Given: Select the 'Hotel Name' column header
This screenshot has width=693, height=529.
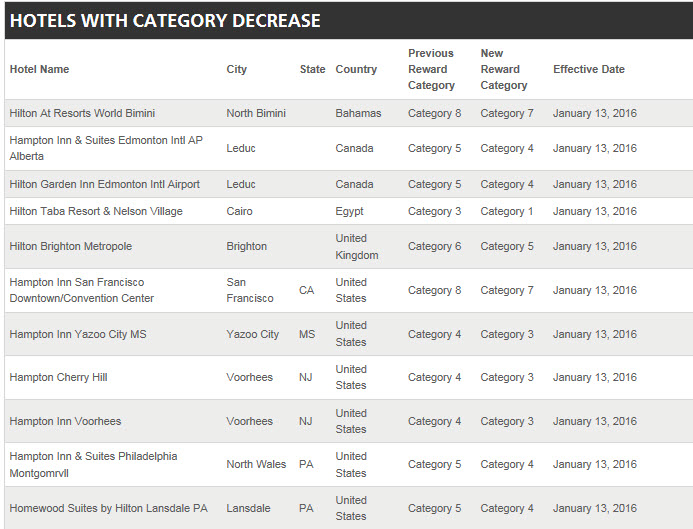Looking at the screenshot, I should pos(39,69).
